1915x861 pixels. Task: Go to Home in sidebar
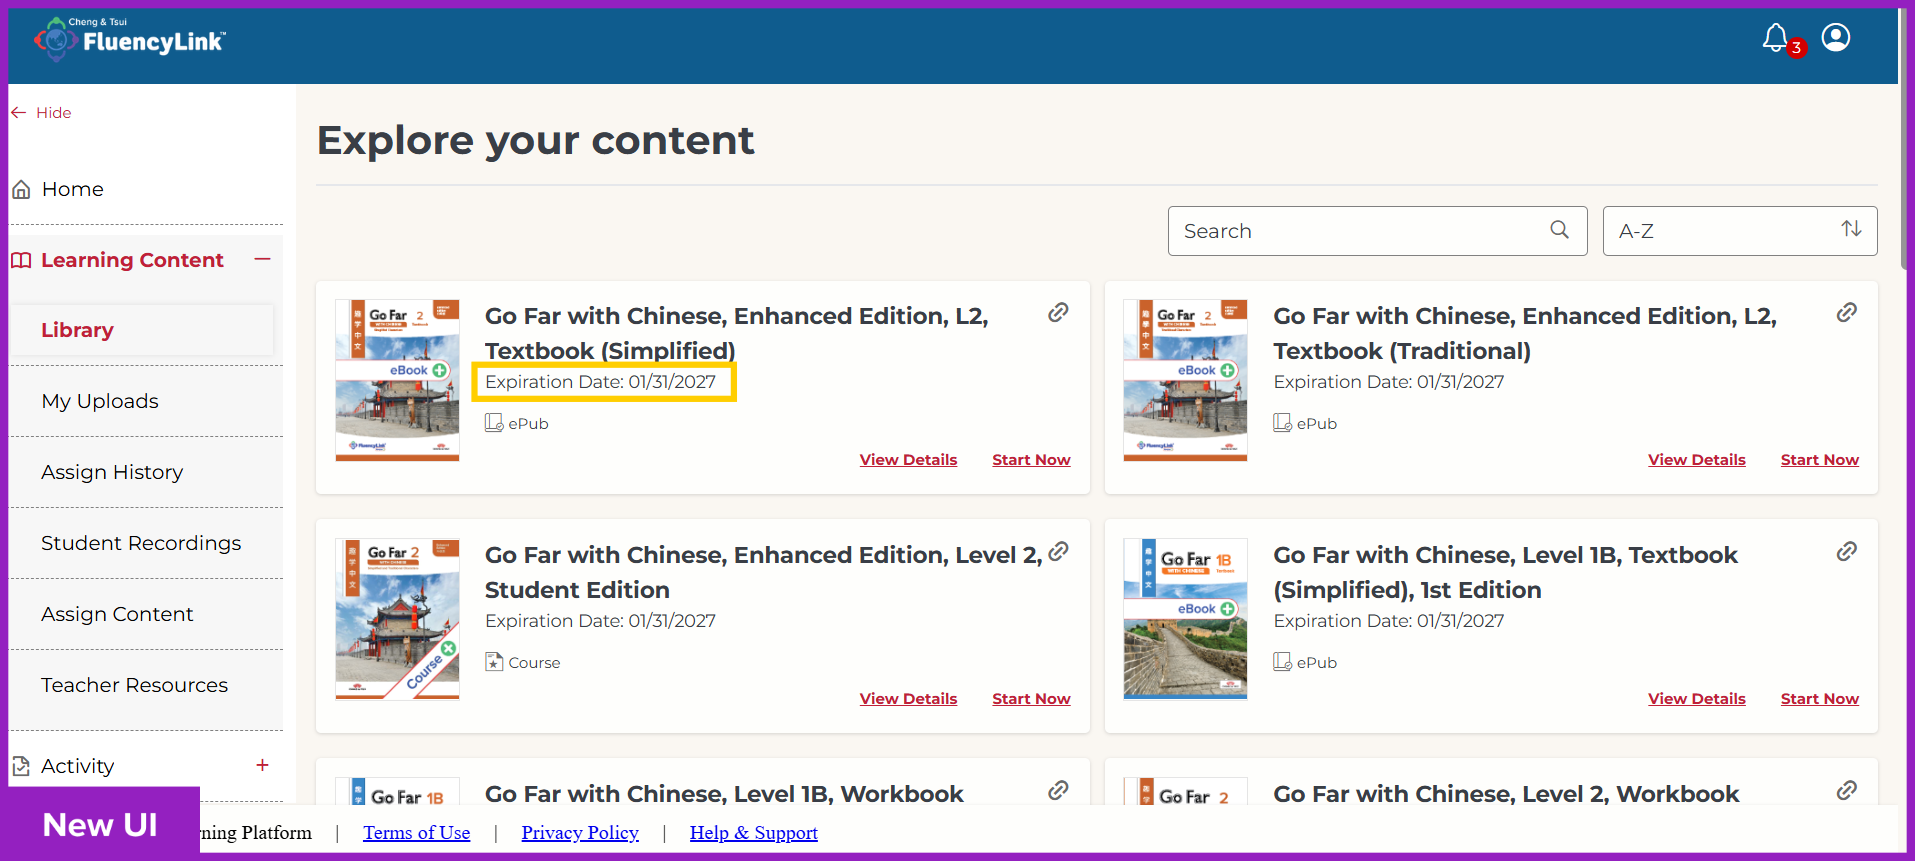click(x=73, y=189)
